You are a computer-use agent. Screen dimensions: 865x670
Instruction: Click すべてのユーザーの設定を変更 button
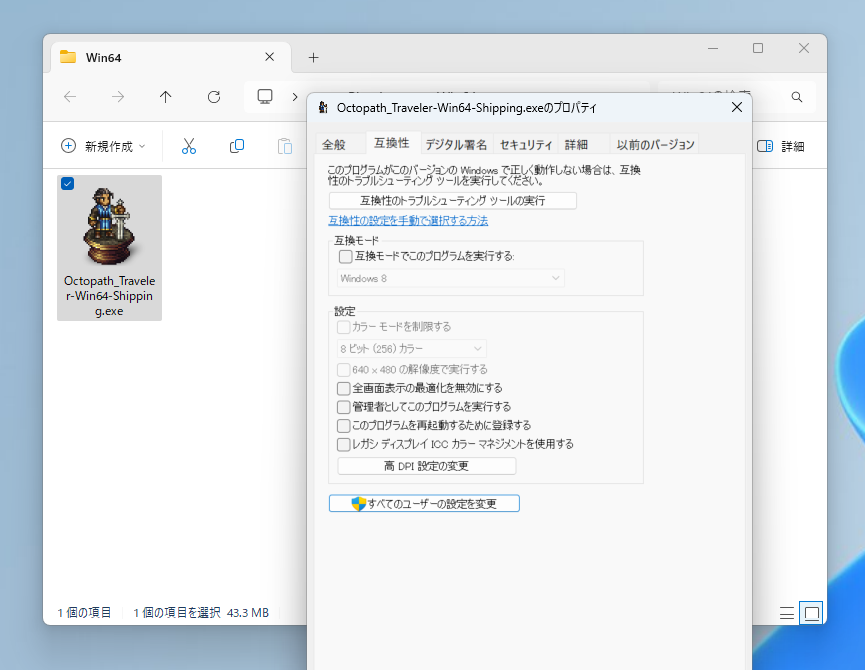coord(424,503)
